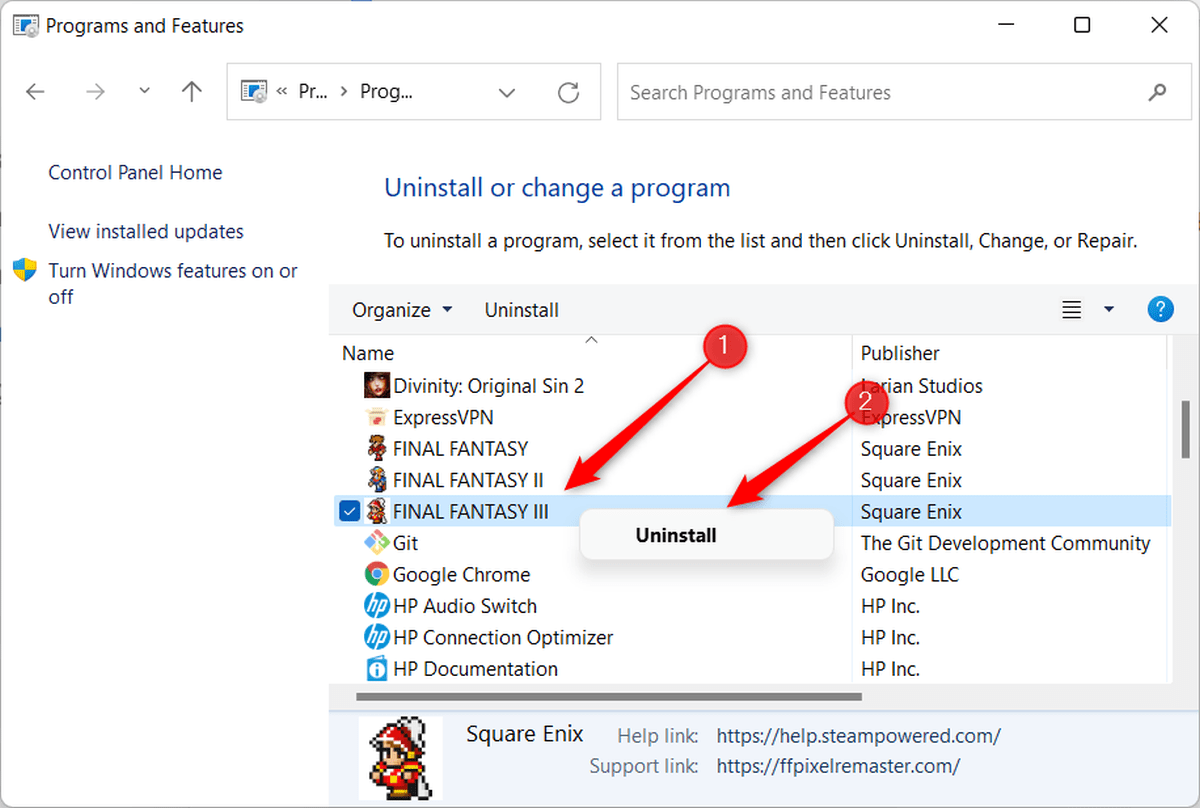Image resolution: width=1200 pixels, height=808 pixels.
Task: Click the magnifier search icon
Action: coord(1157,92)
